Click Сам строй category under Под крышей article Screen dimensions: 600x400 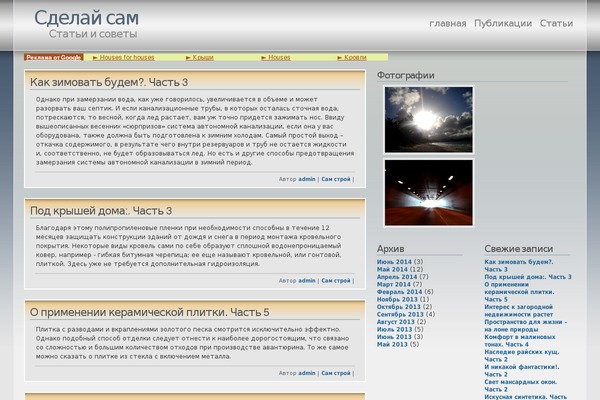336,281
